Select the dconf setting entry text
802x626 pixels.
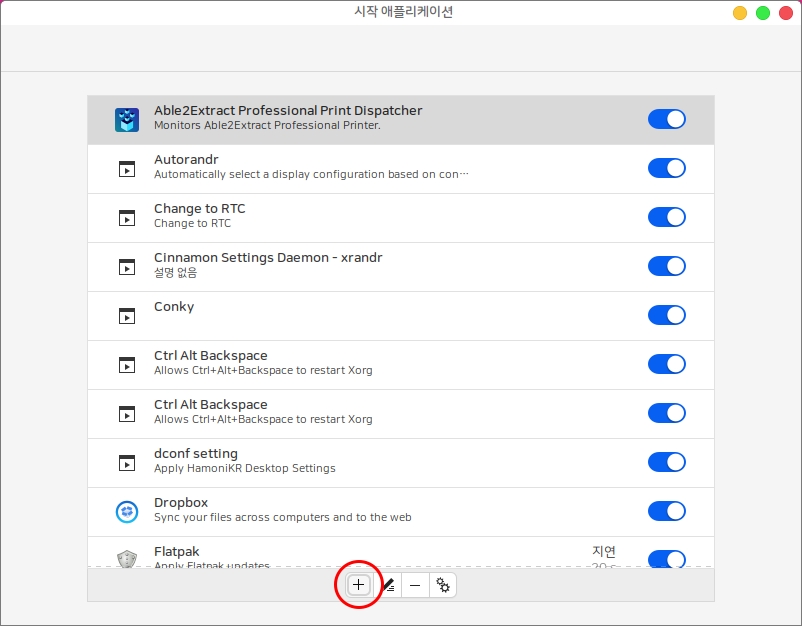coord(196,454)
